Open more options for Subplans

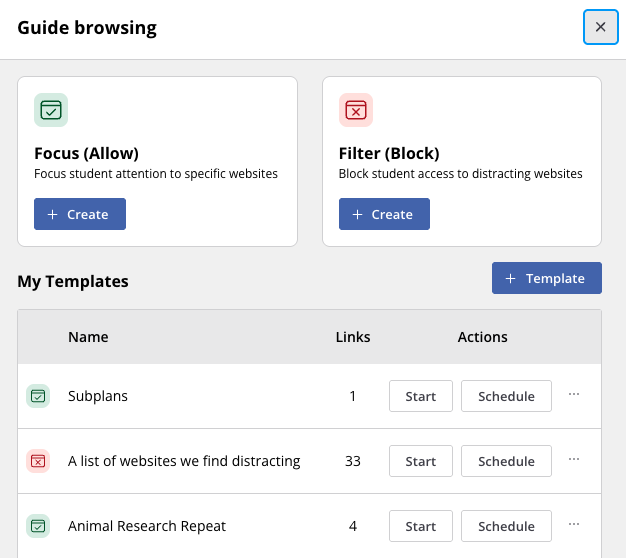(x=574, y=394)
